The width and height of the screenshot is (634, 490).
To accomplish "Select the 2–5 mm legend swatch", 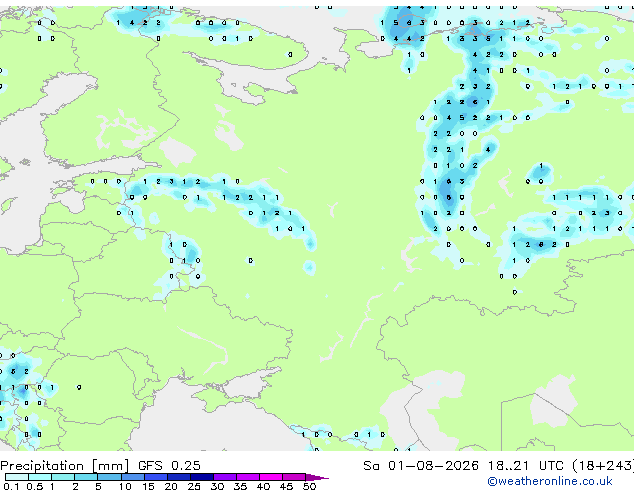I will (86, 477).
